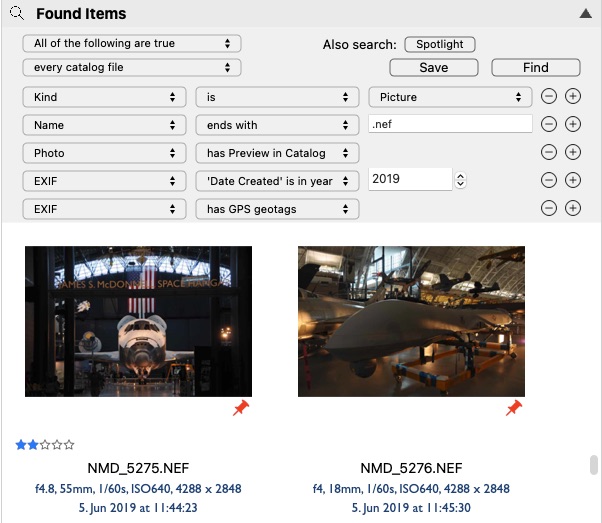Save the current search

[434, 68]
